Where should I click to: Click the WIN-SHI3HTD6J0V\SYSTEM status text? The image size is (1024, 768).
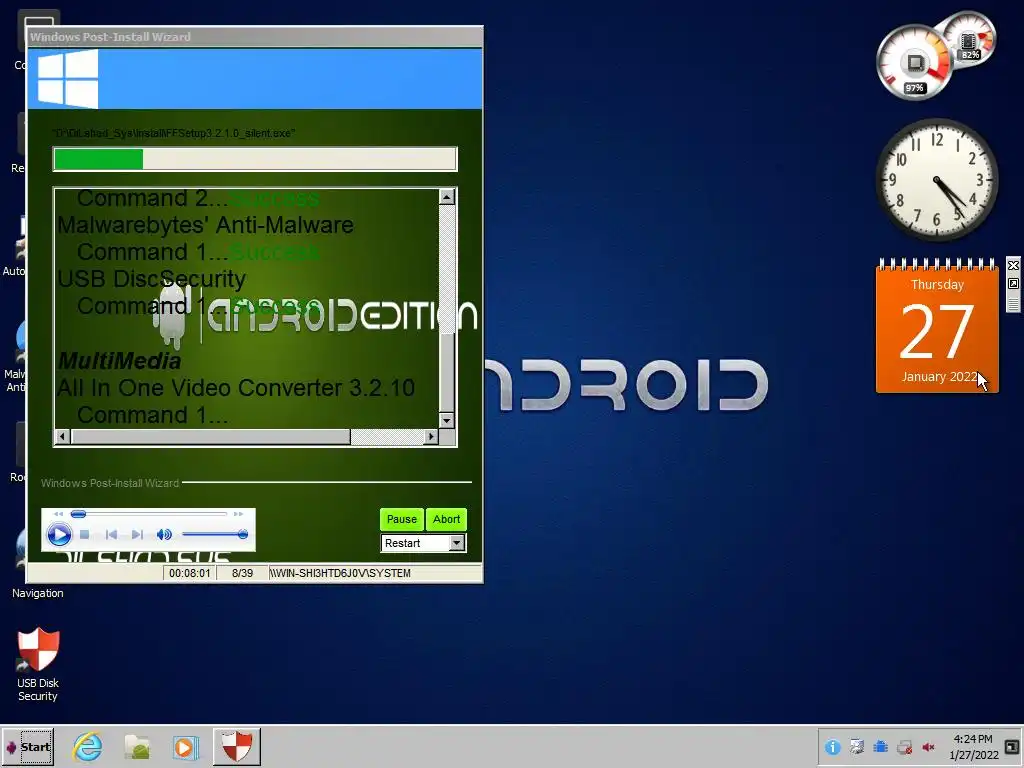pos(340,573)
